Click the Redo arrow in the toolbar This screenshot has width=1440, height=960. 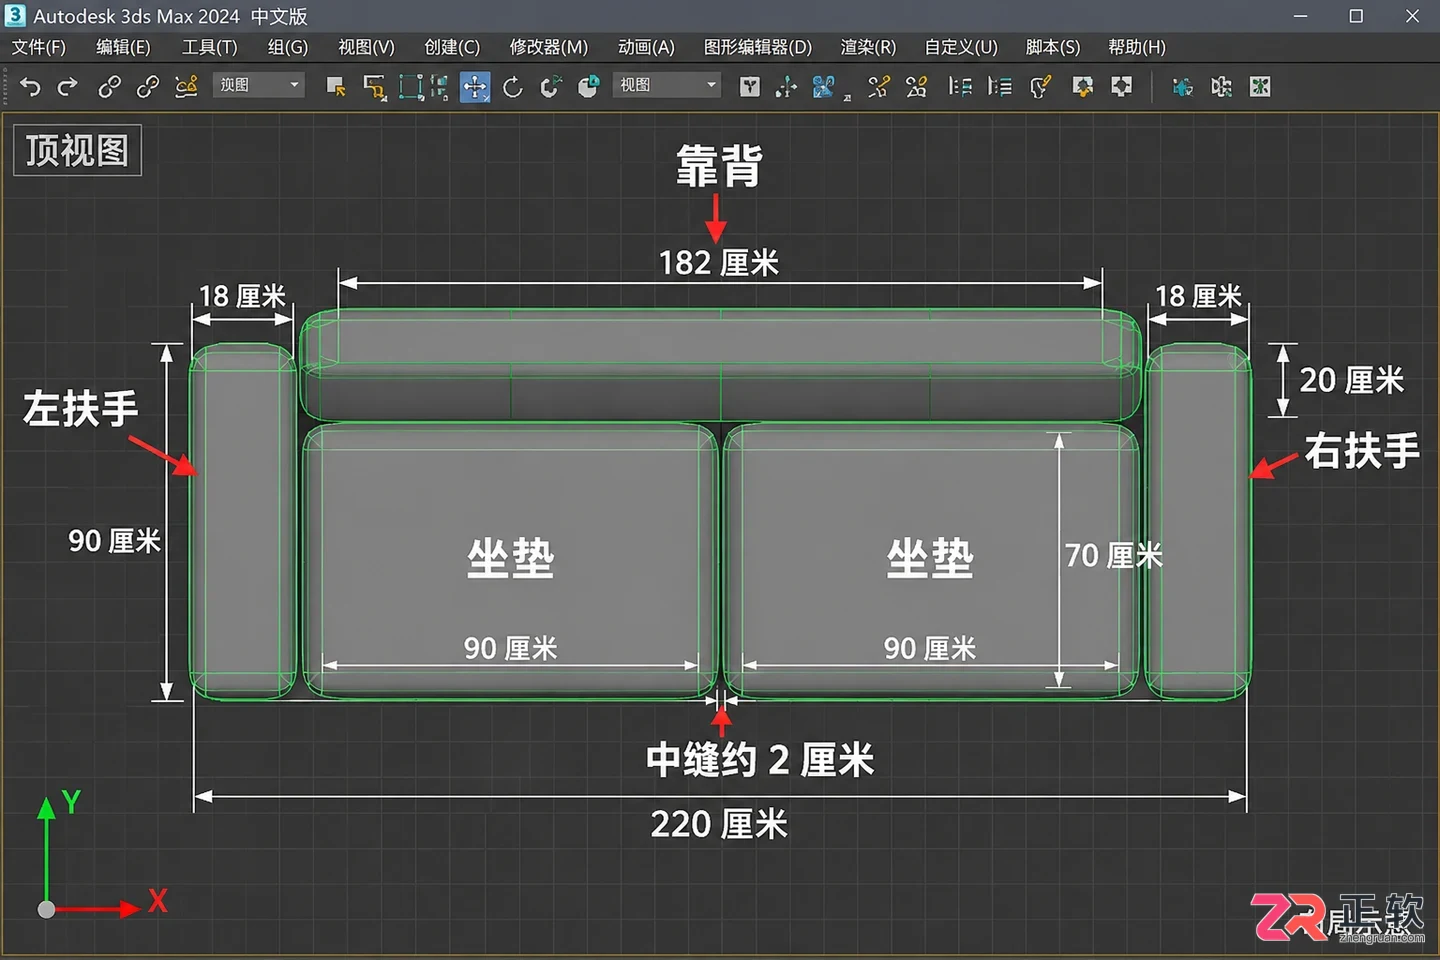point(67,87)
